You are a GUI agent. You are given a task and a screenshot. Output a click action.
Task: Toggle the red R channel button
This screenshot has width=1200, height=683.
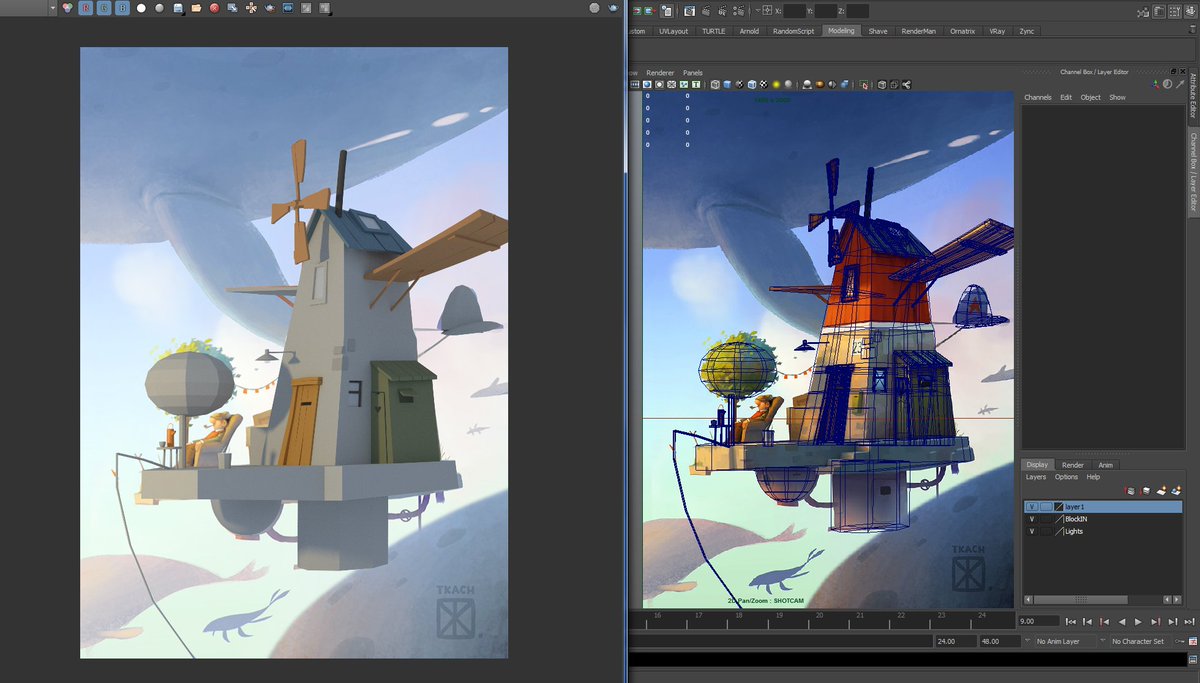pyautogui.click(x=87, y=8)
